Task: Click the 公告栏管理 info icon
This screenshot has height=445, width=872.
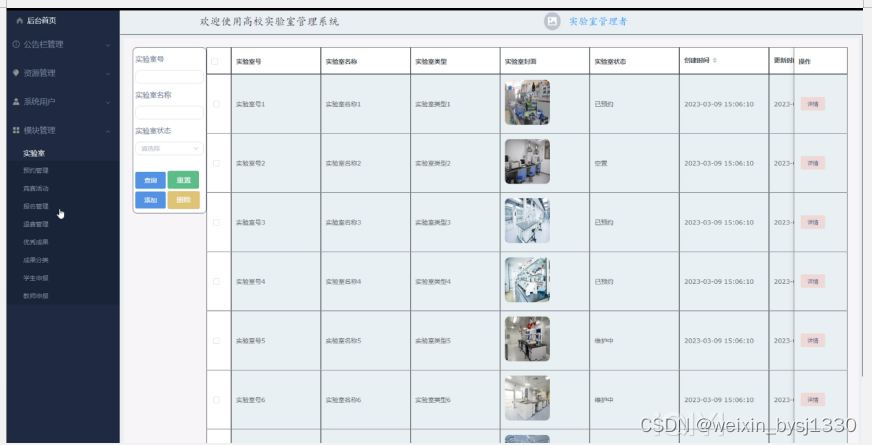Action: click(16, 44)
